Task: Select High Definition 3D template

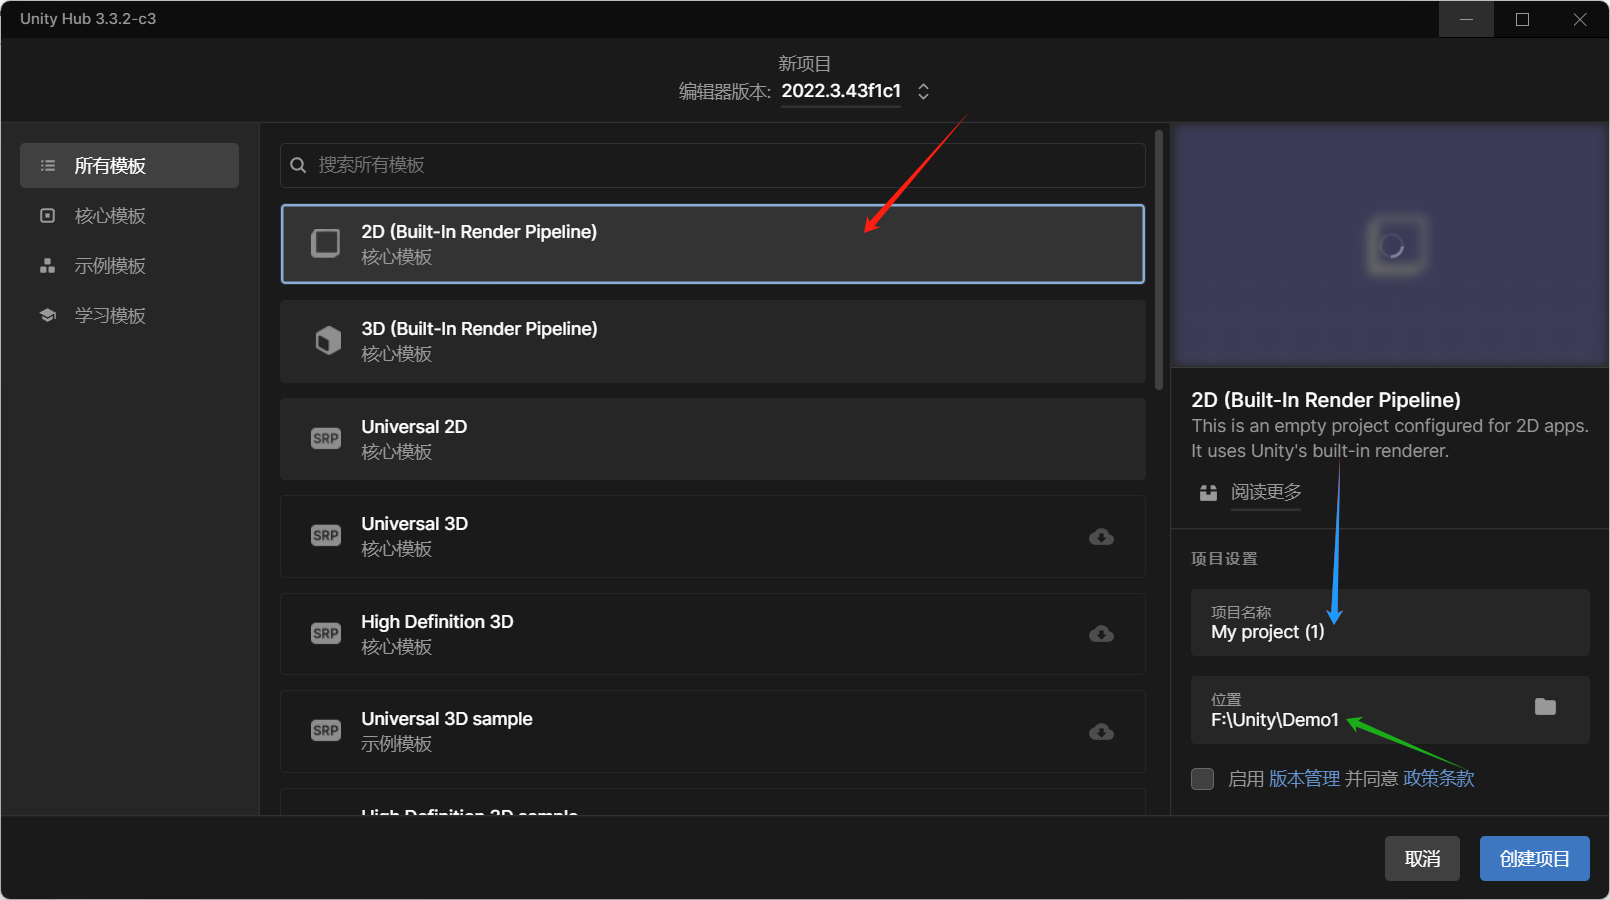Action: [x=713, y=634]
